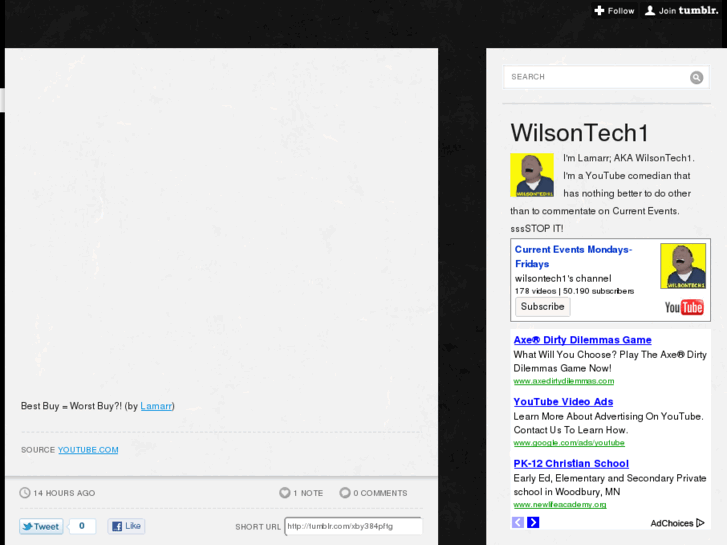Open the 14 HOURS AGO permalink
Image resolution: width=727 pixels, height=545 pixels.
(64, 493)
